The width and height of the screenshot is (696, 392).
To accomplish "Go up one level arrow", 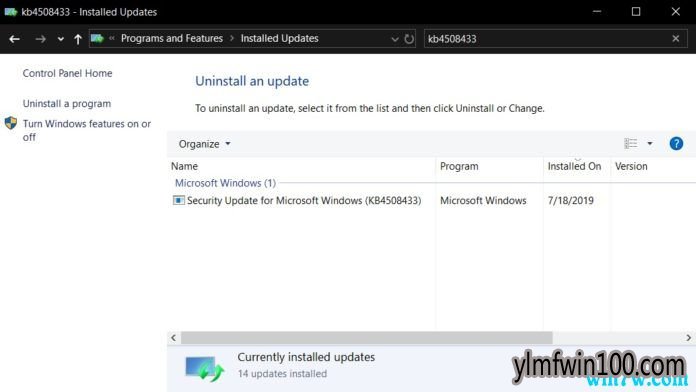I will (x=78, y=39).
